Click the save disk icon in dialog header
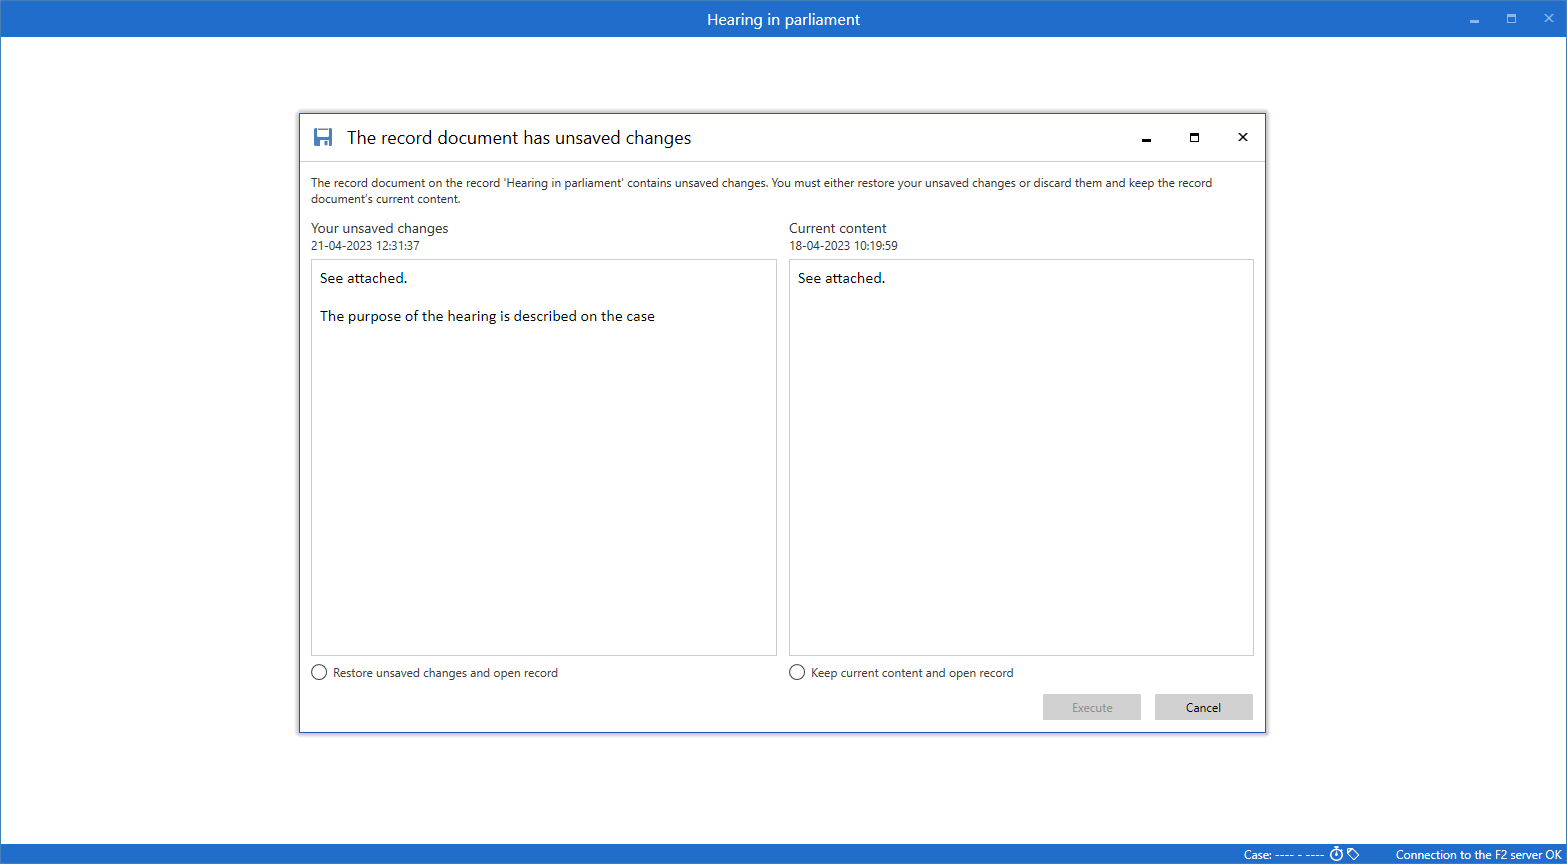 tap(323, 138)
